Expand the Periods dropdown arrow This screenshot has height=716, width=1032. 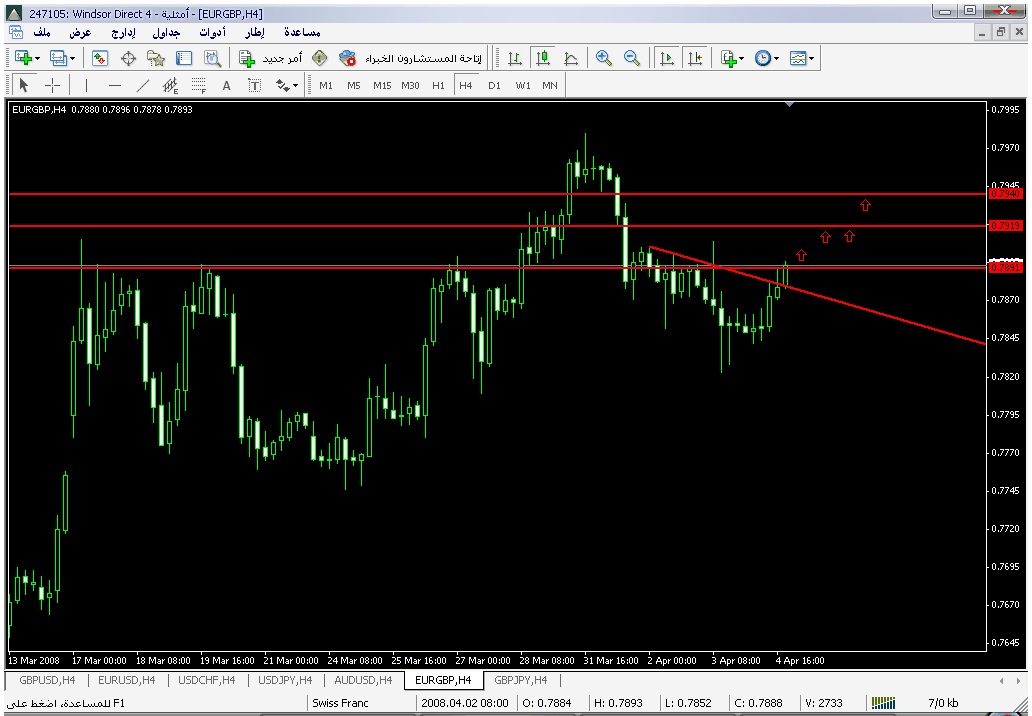(777, 59)
